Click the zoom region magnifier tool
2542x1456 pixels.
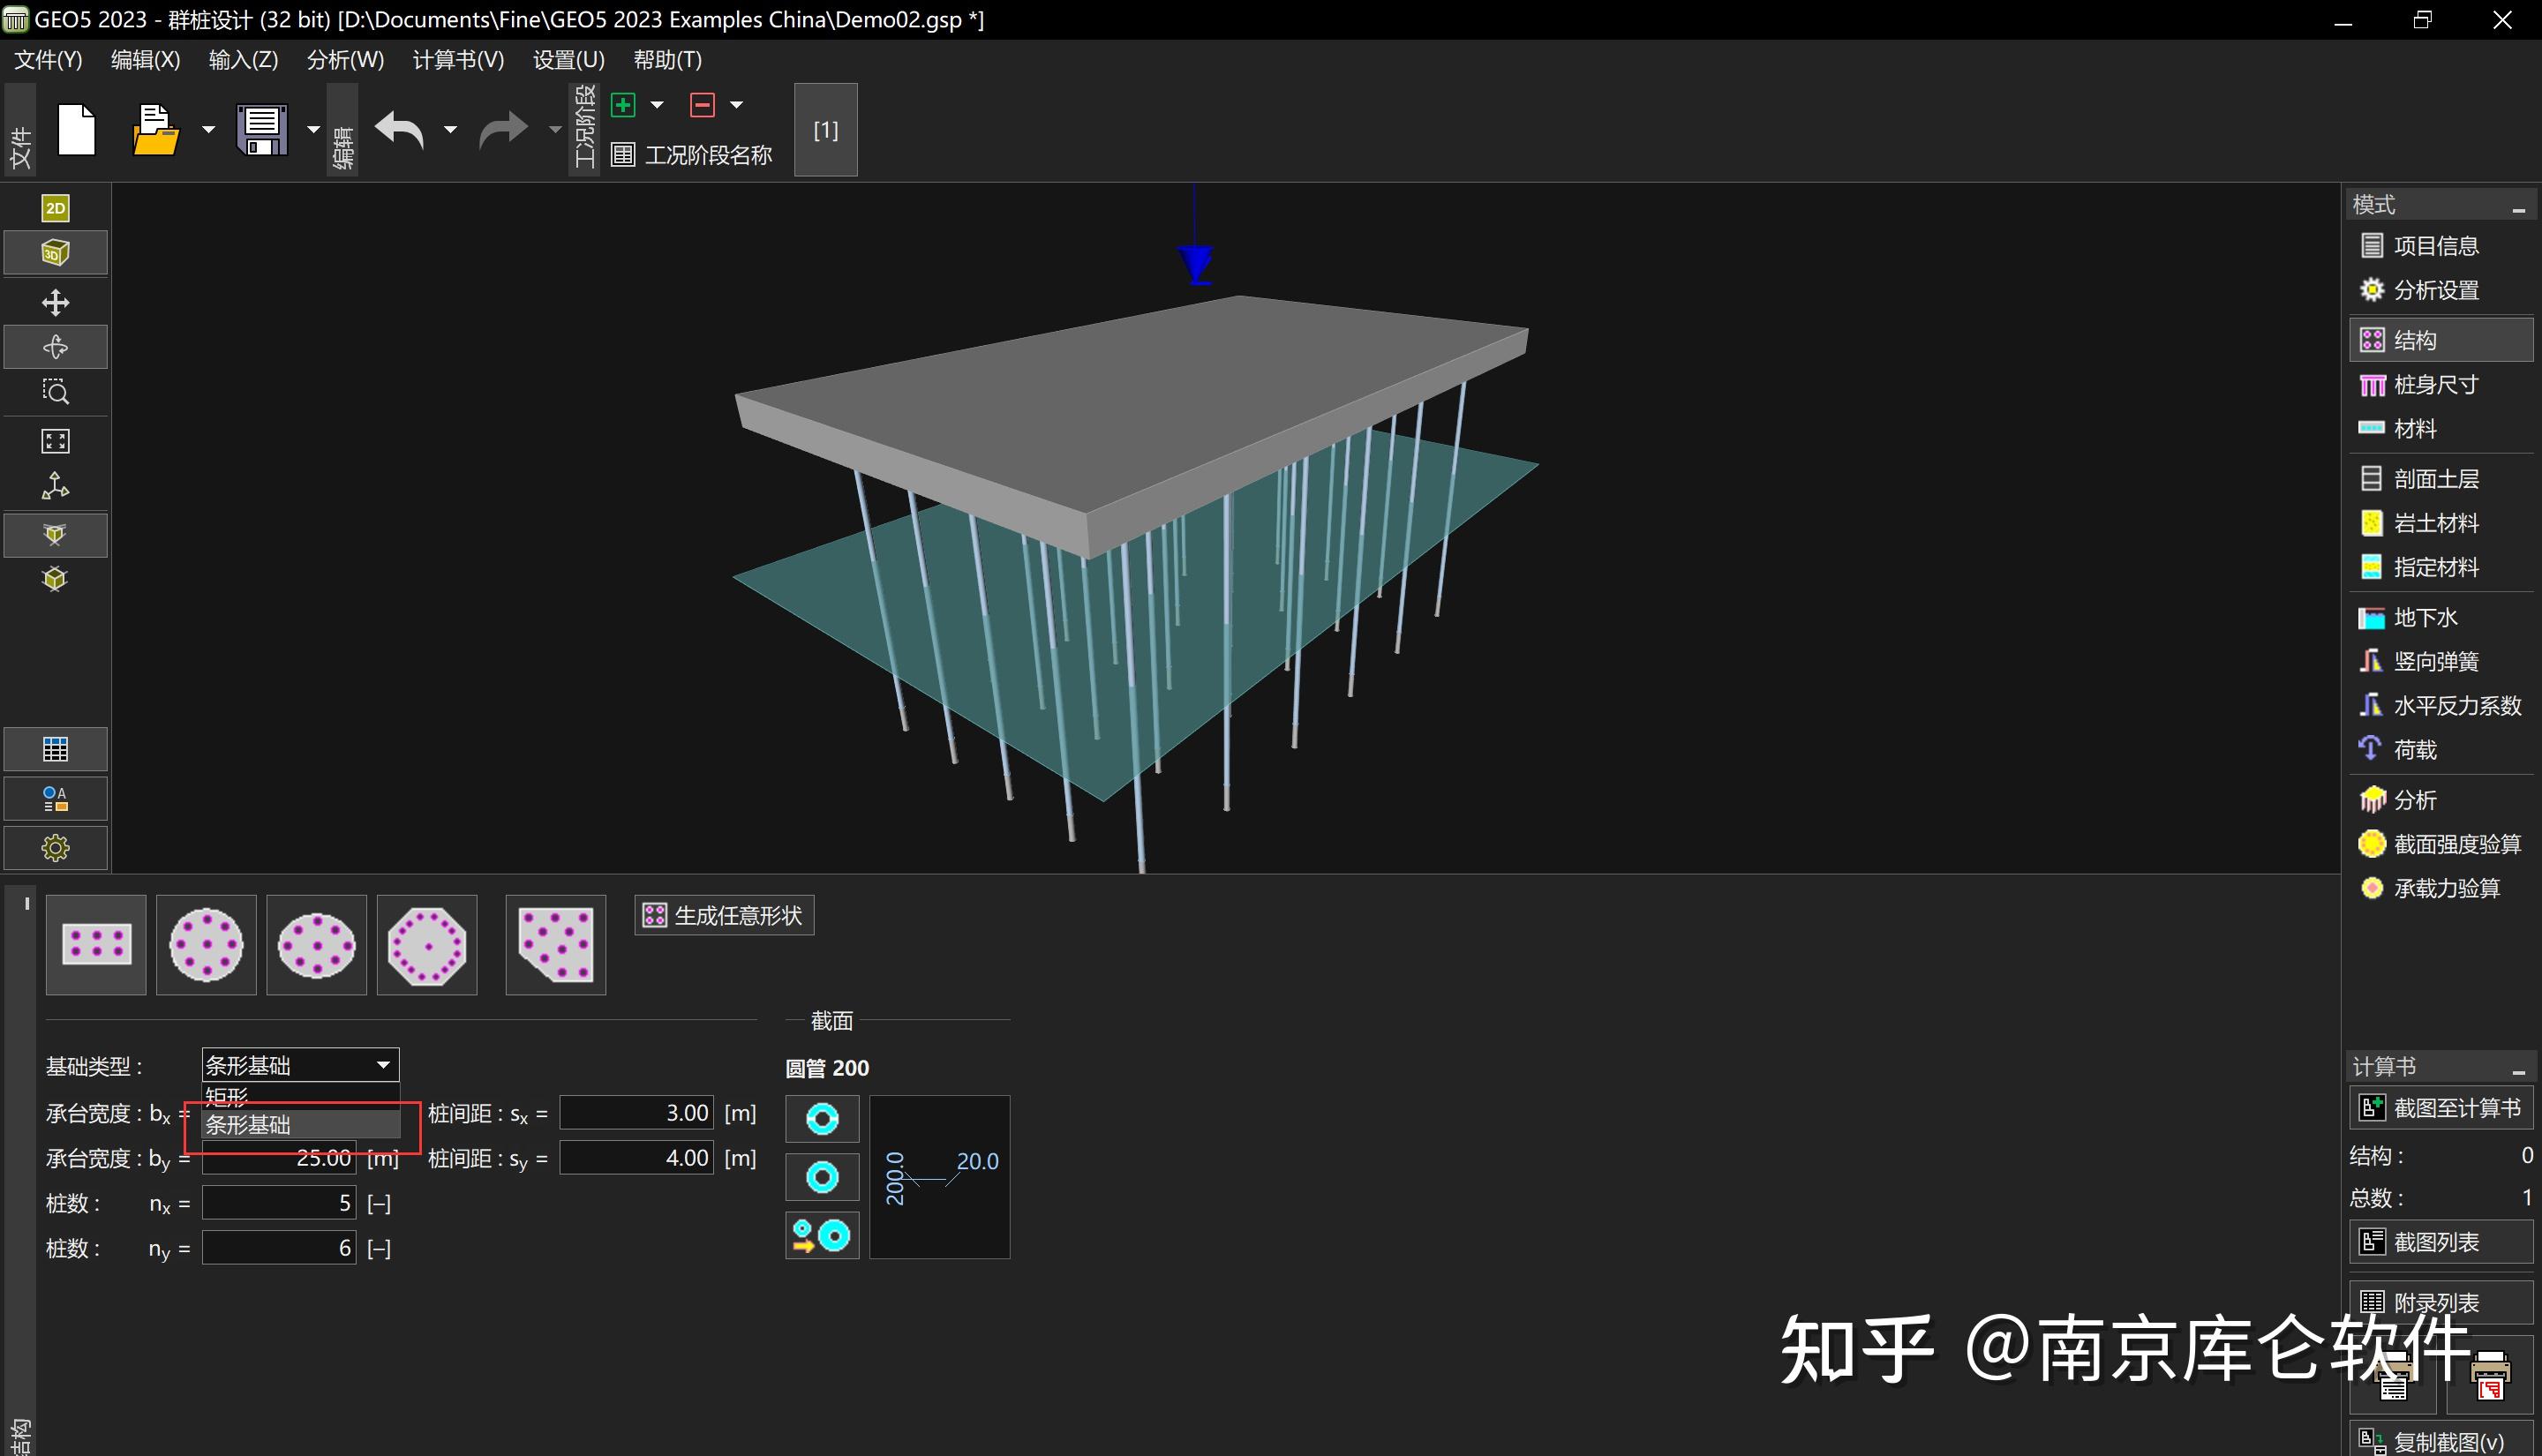click(x=55, y=391)
